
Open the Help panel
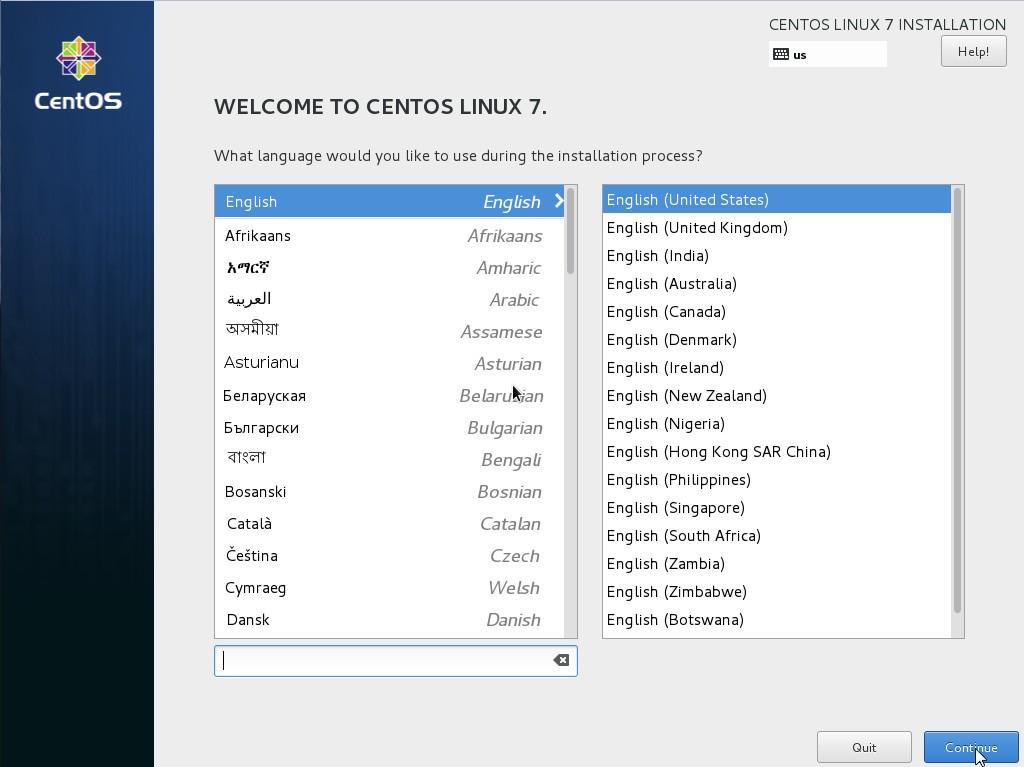click(x=972, y=51)
